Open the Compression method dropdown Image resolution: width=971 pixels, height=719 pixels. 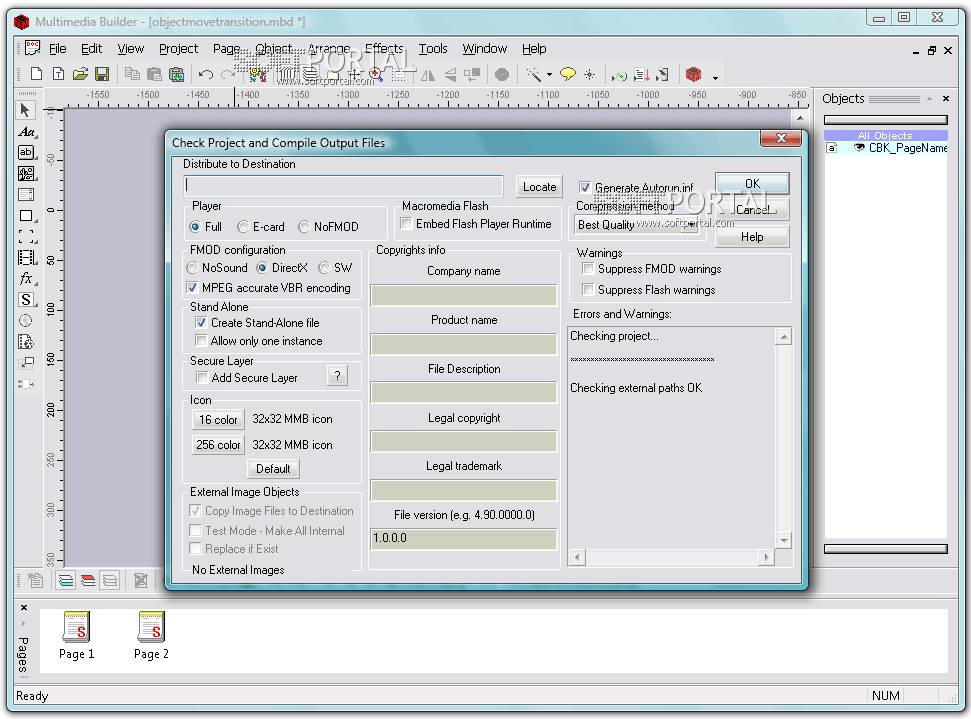[637, 225]
